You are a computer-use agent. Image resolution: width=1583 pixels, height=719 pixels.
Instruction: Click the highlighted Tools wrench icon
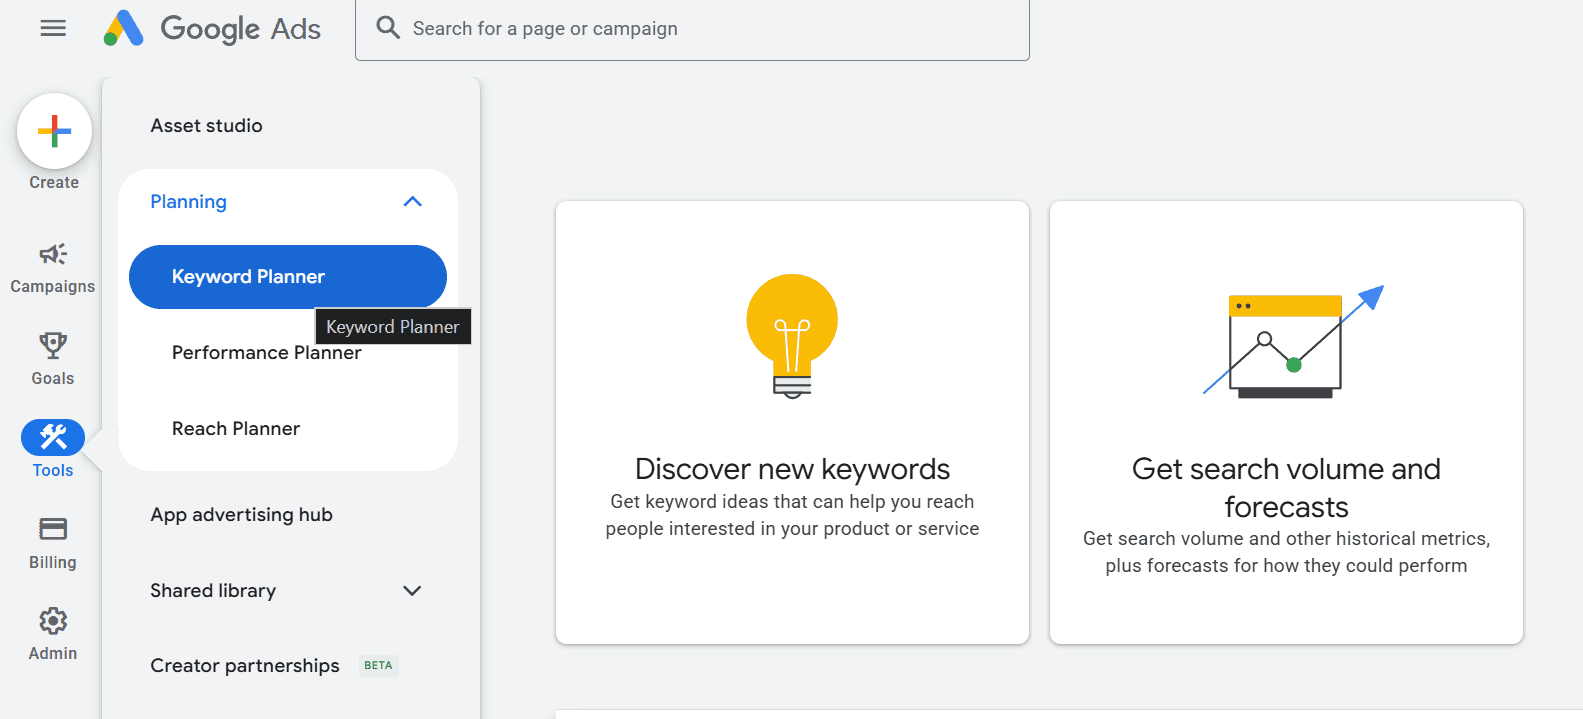[52, 437]
